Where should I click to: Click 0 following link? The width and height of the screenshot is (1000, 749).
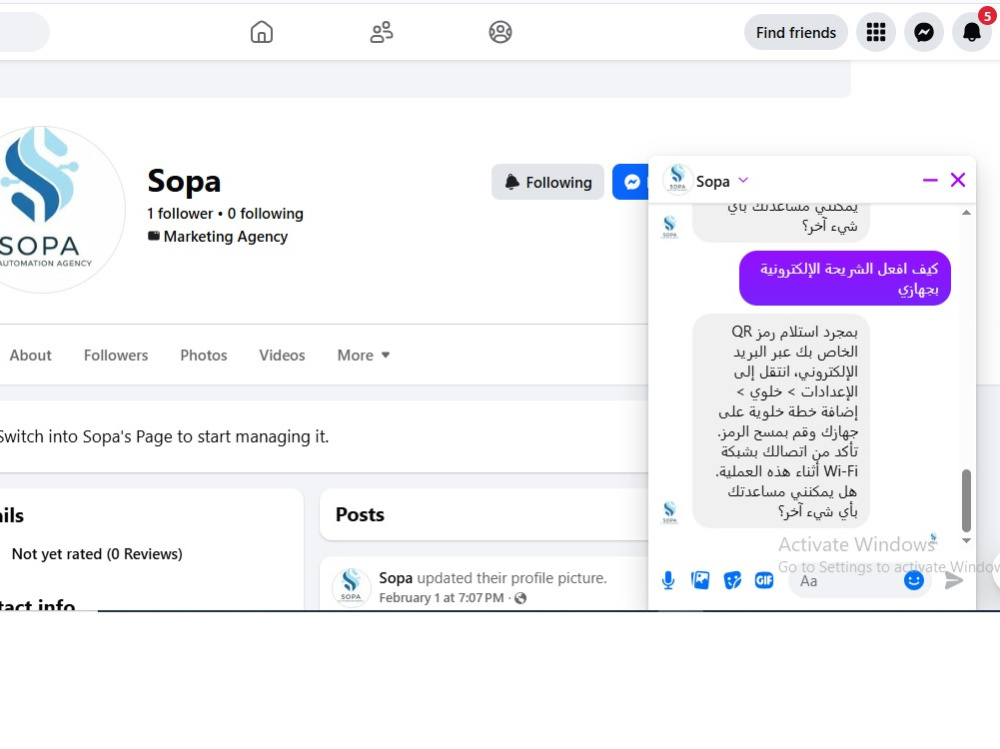tap(265, 214)
